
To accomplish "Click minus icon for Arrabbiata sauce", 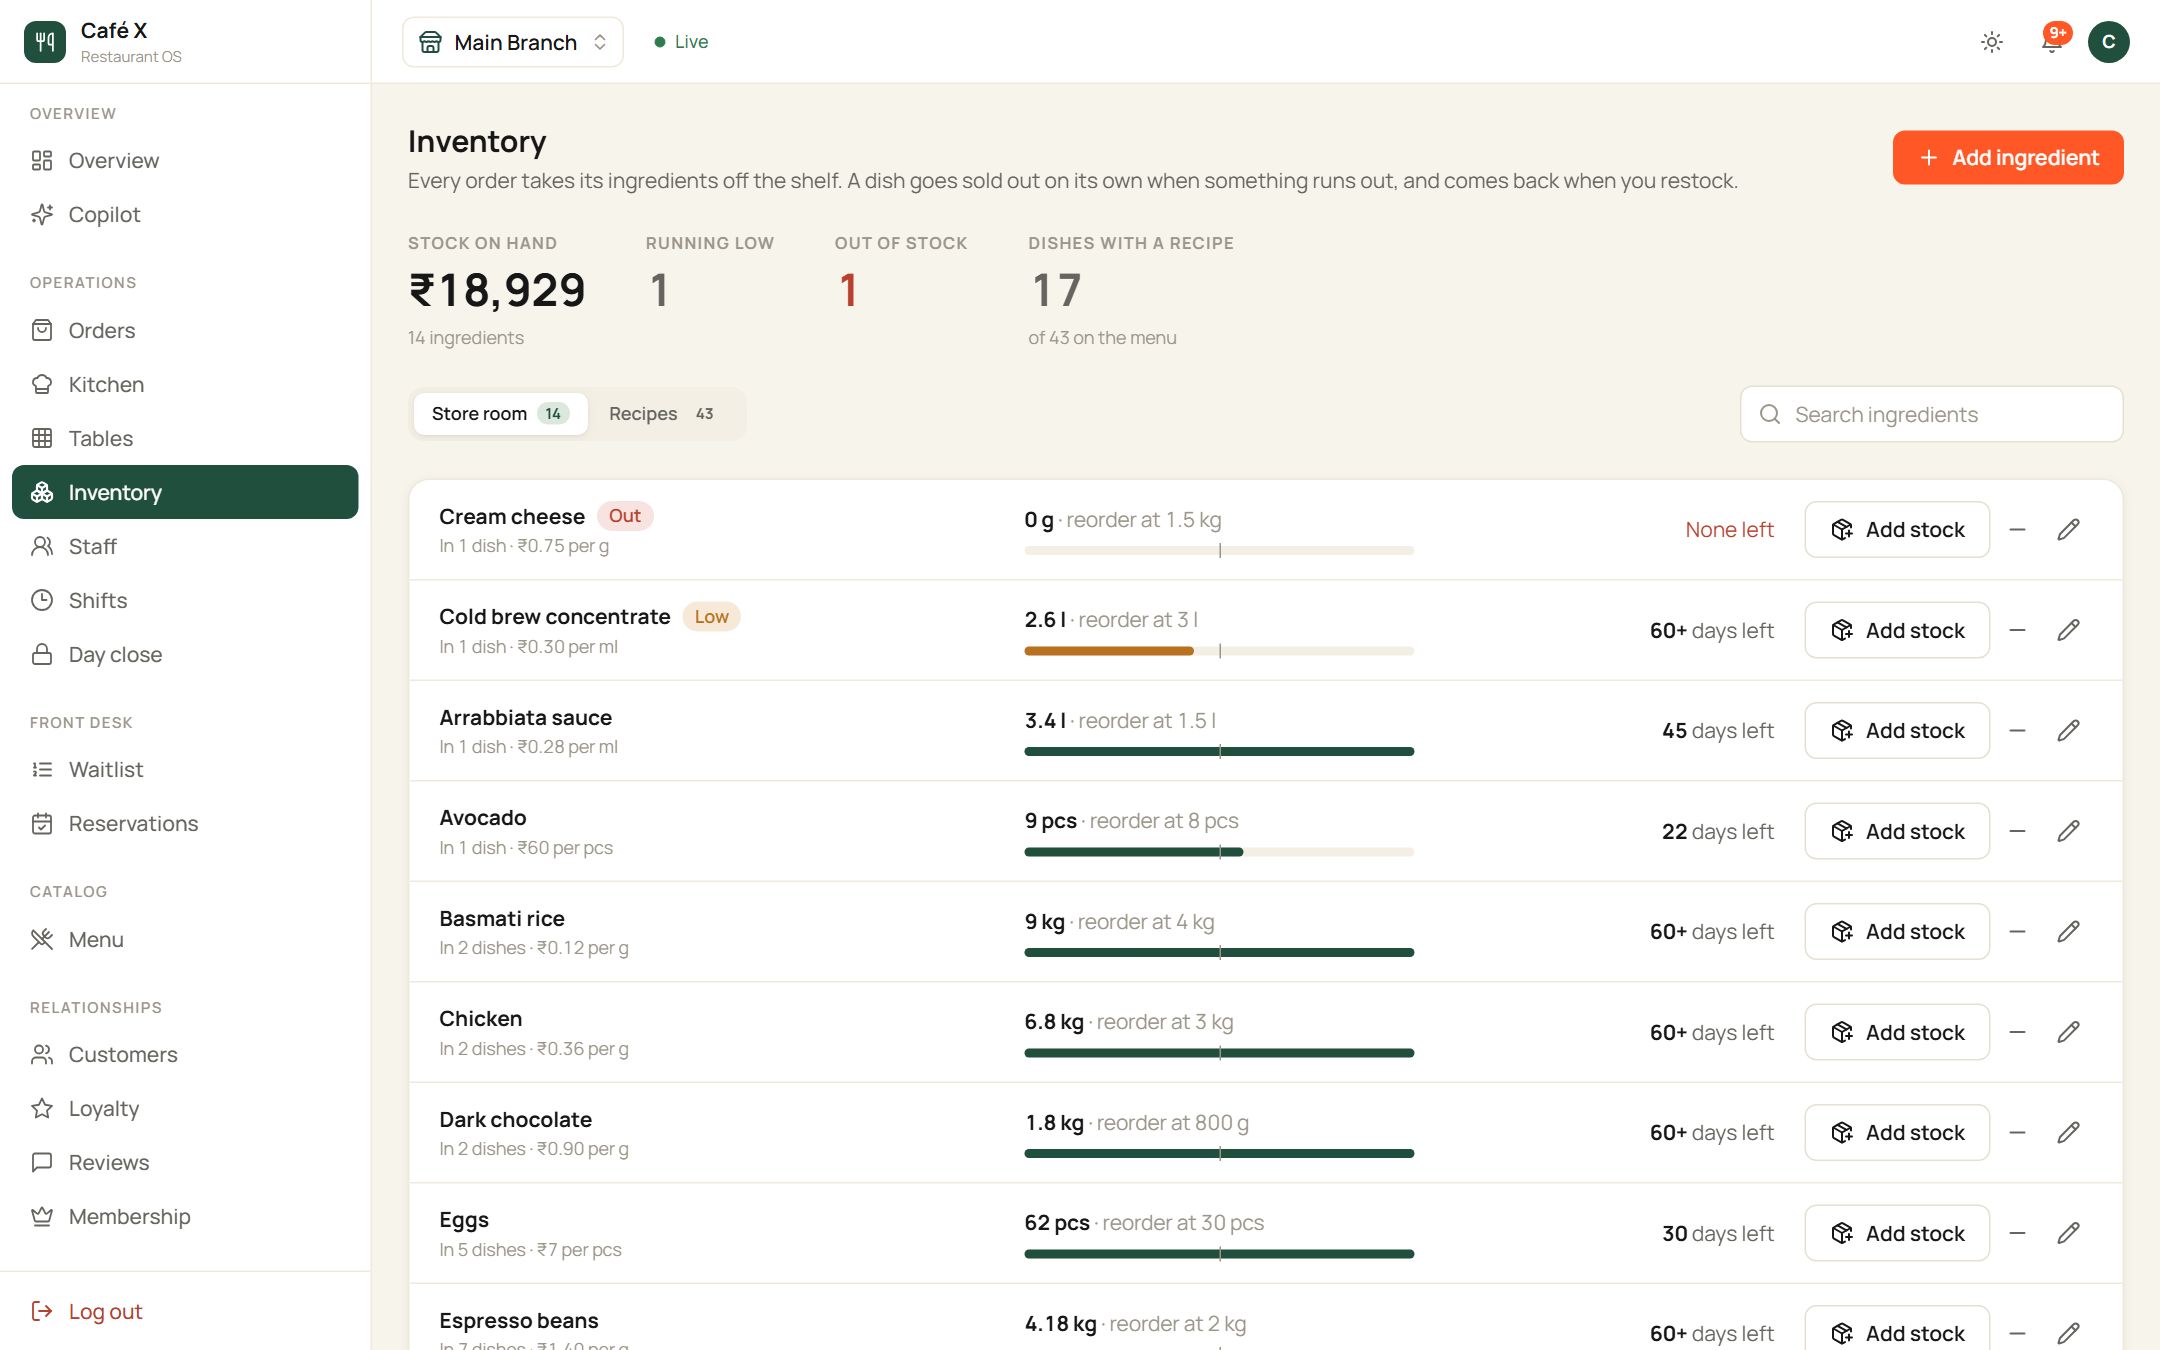I will (2017, 730).
